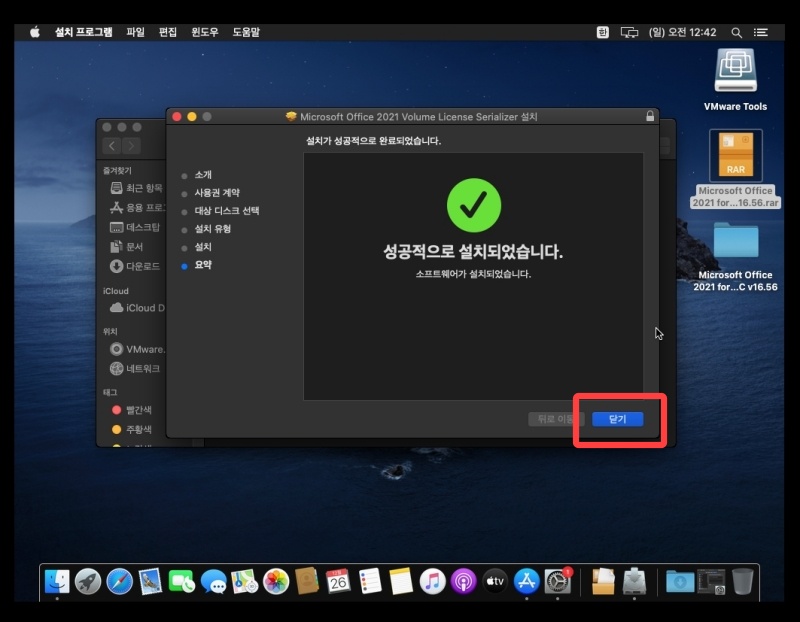Open Notes from the Dock
Image resolution: width=800 pixels, height=622 pixels.
[401, 581]
